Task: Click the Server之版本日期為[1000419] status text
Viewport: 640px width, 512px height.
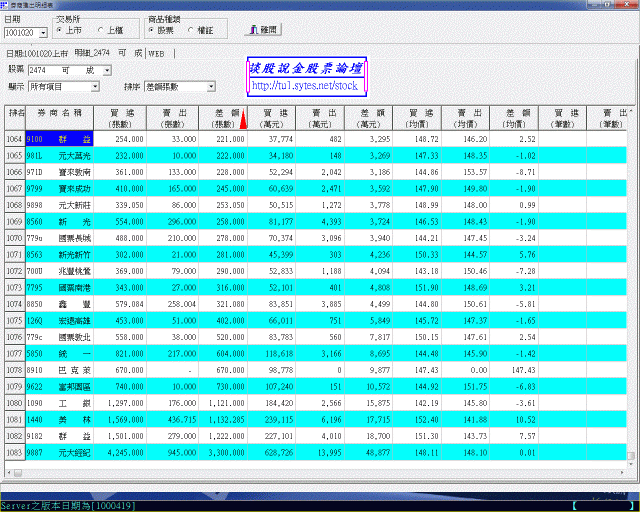Action: pyautogui.click(x=68, y=506)
